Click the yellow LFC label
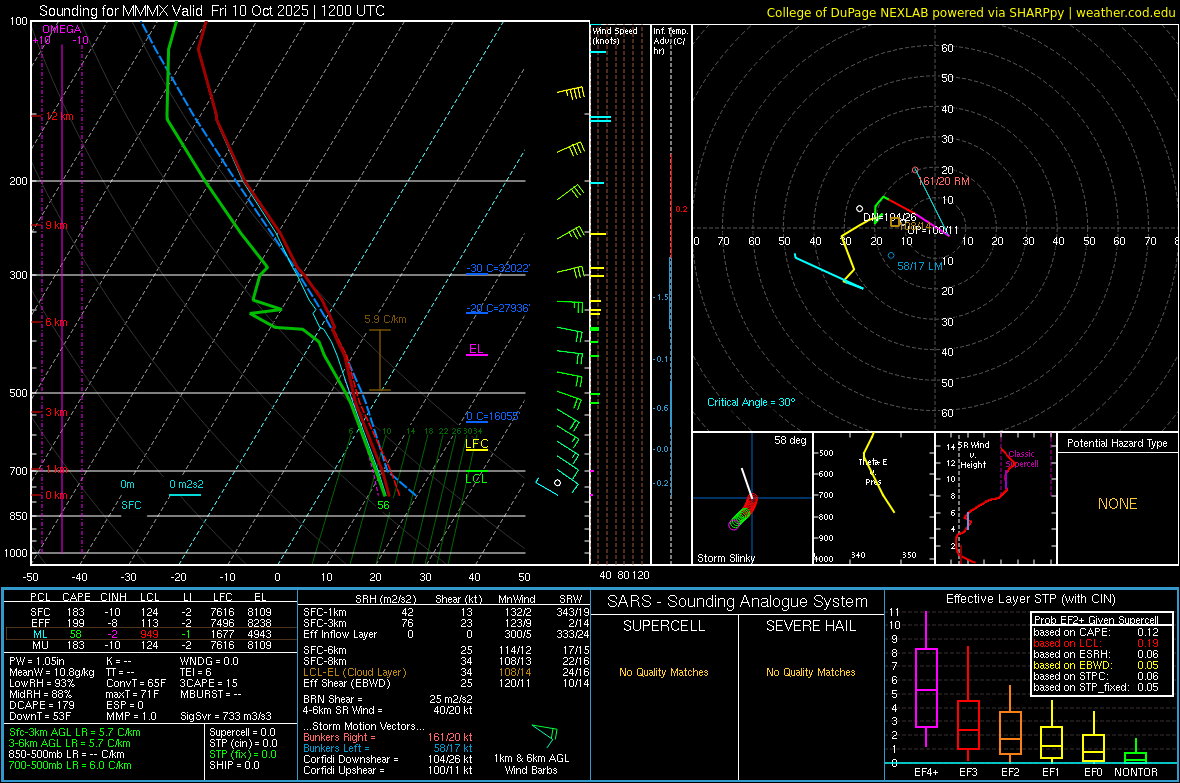 (476, 444)
